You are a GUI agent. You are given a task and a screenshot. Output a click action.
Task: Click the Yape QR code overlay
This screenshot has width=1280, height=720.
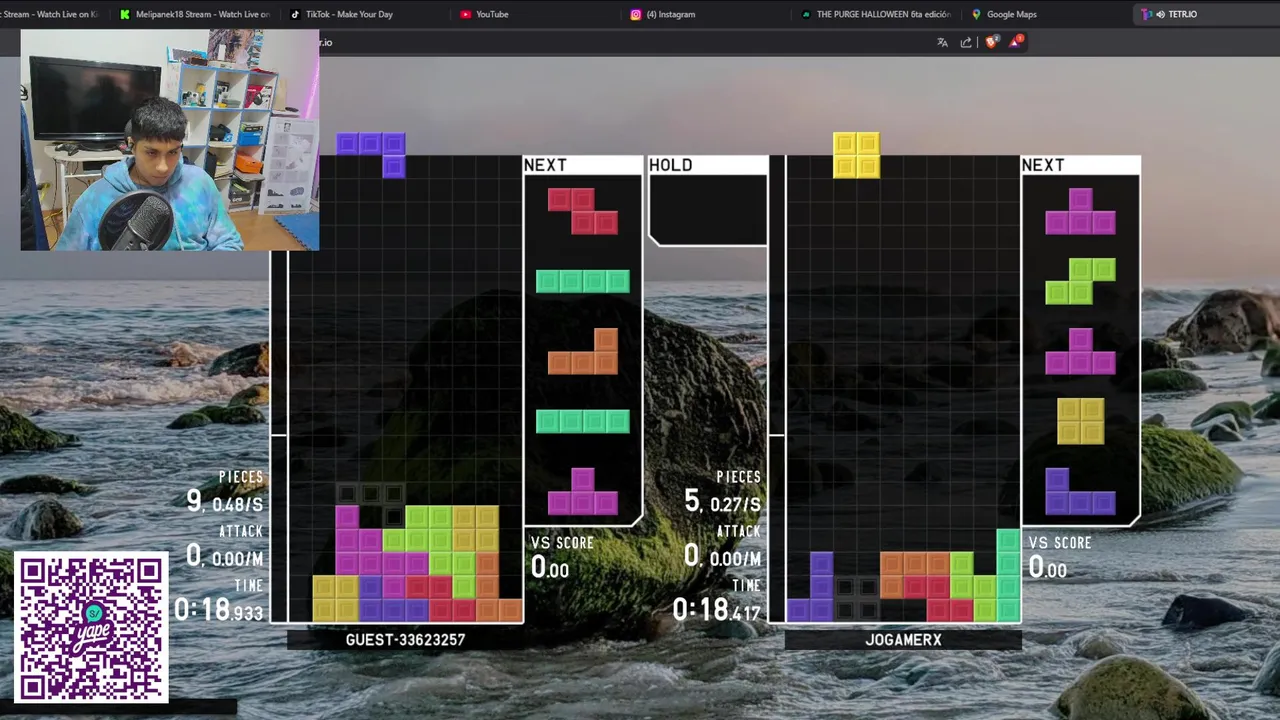pos(91,628)
